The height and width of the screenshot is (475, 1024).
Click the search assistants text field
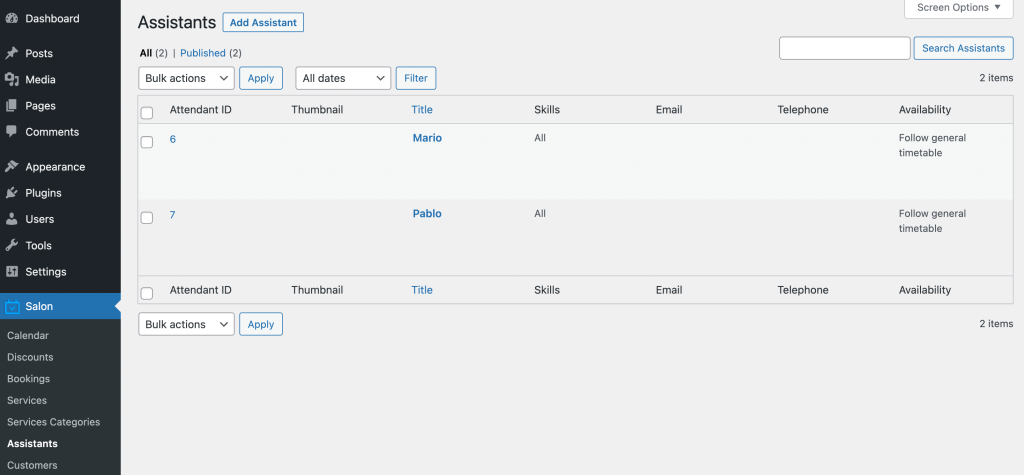click(844, 48)
